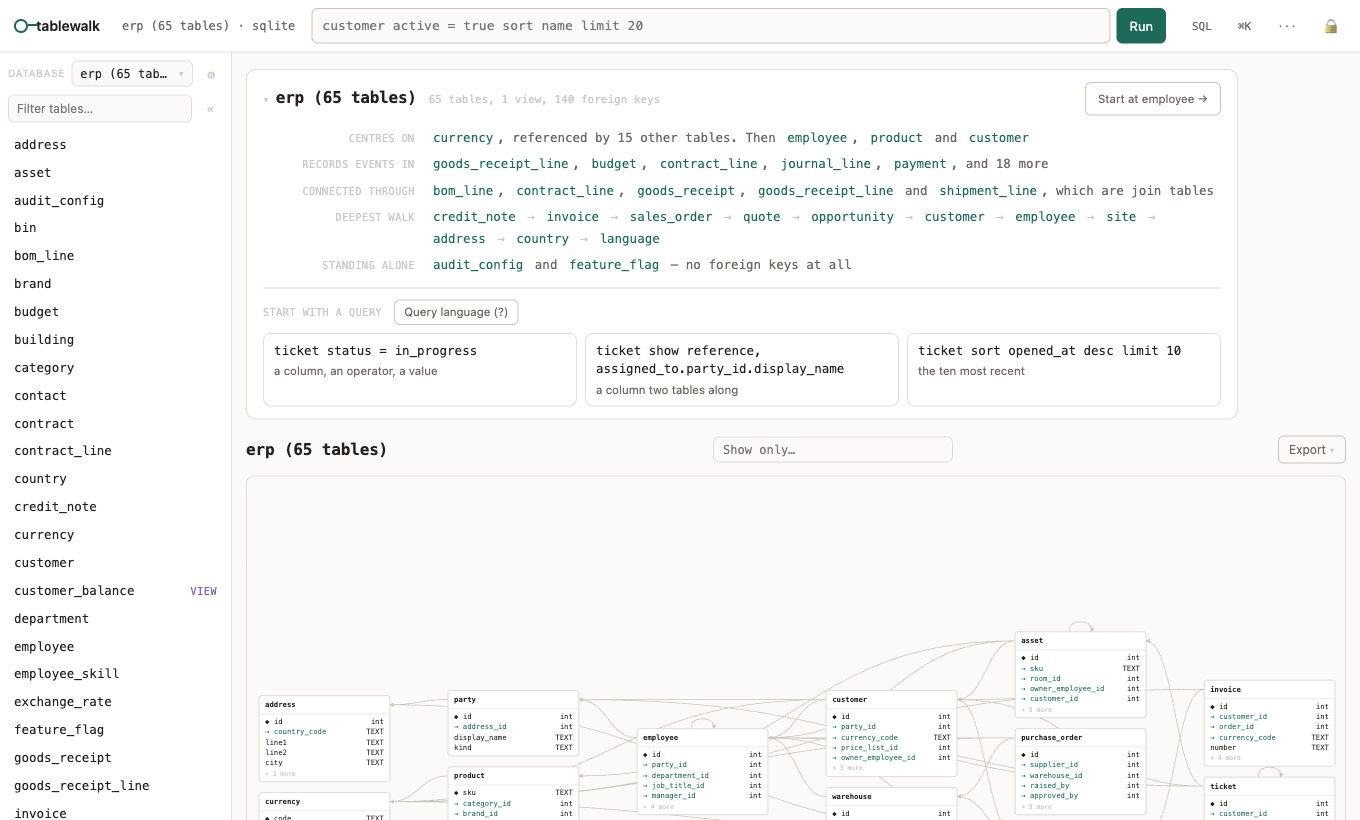Screen dimensions: 1360x820
Task: Open shipment_line link
Action: 989,191
